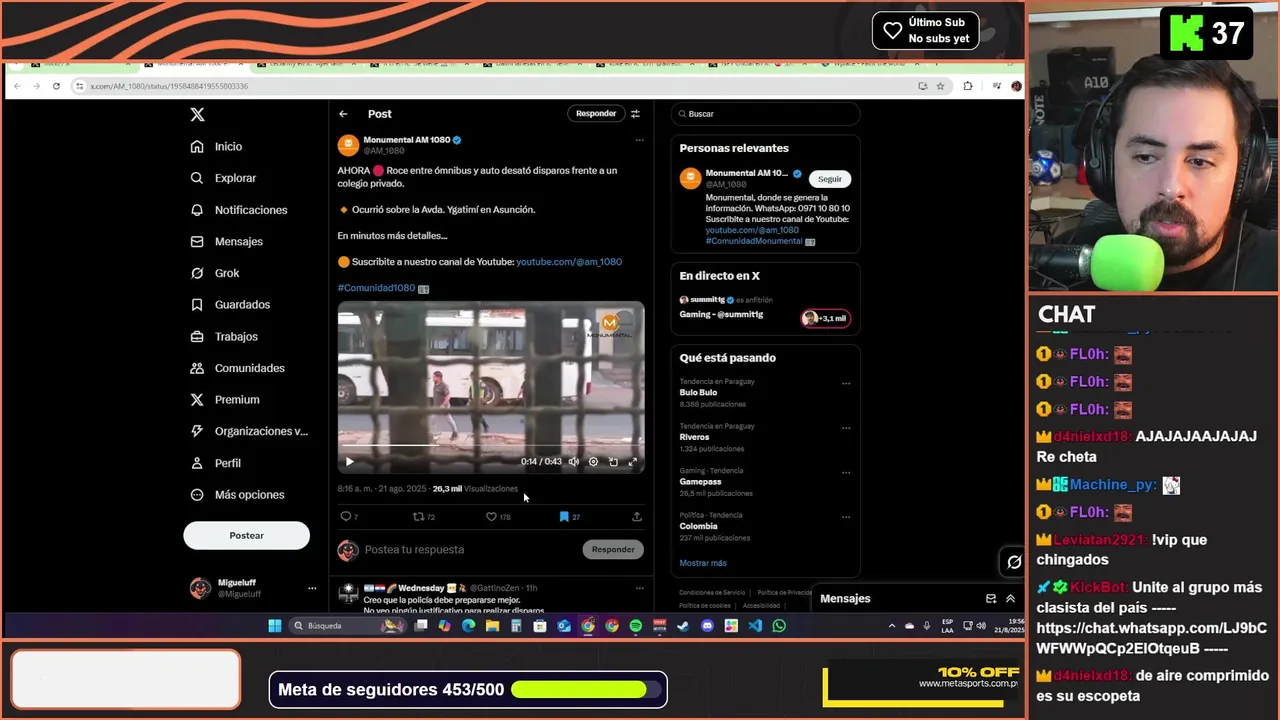Expand the Mensajes drawer chevron
Image resolution: width=1280 pixels, height=720 pixels.
[1010, 599]
